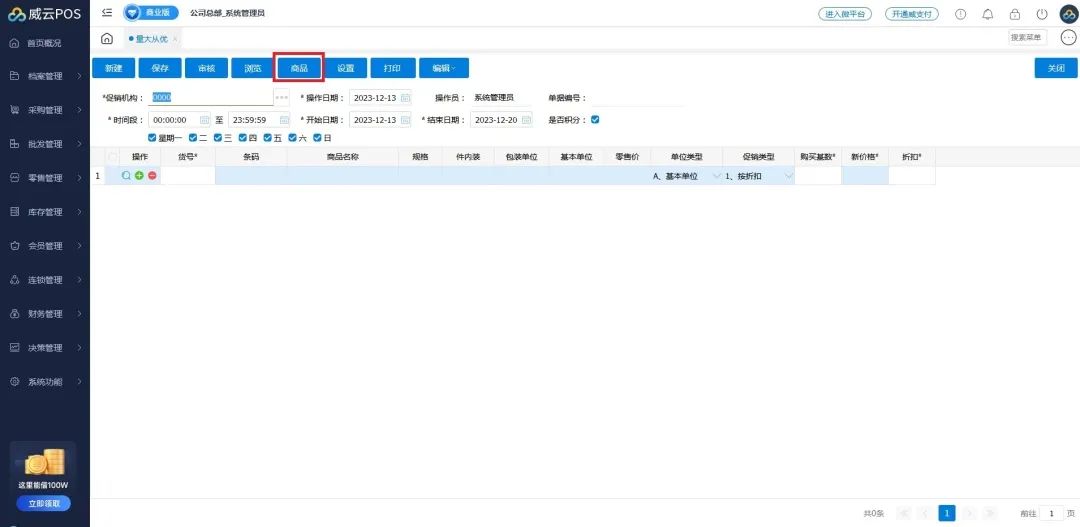Viewport: 1080px width, 527px height.
Task: Open 库存管理 sidebar menu
Action: [x=45, y=212]
